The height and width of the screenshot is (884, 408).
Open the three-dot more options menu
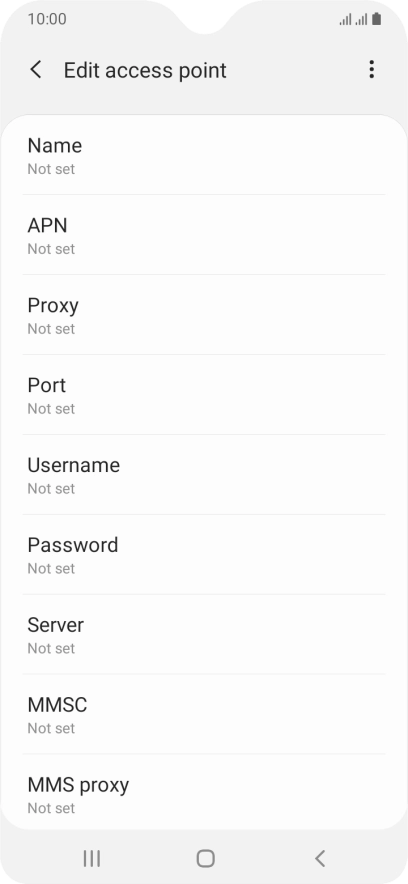(371, 69)
